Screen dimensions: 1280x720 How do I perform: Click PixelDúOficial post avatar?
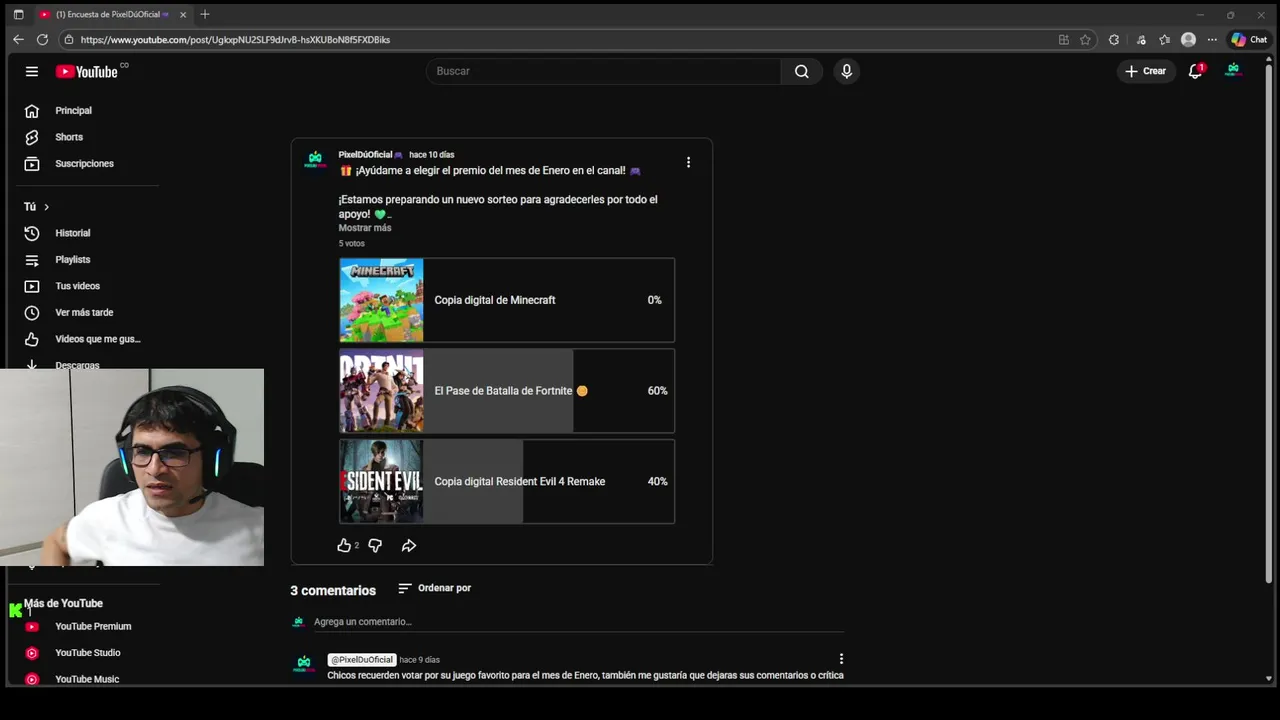click(x=315, y=160)
